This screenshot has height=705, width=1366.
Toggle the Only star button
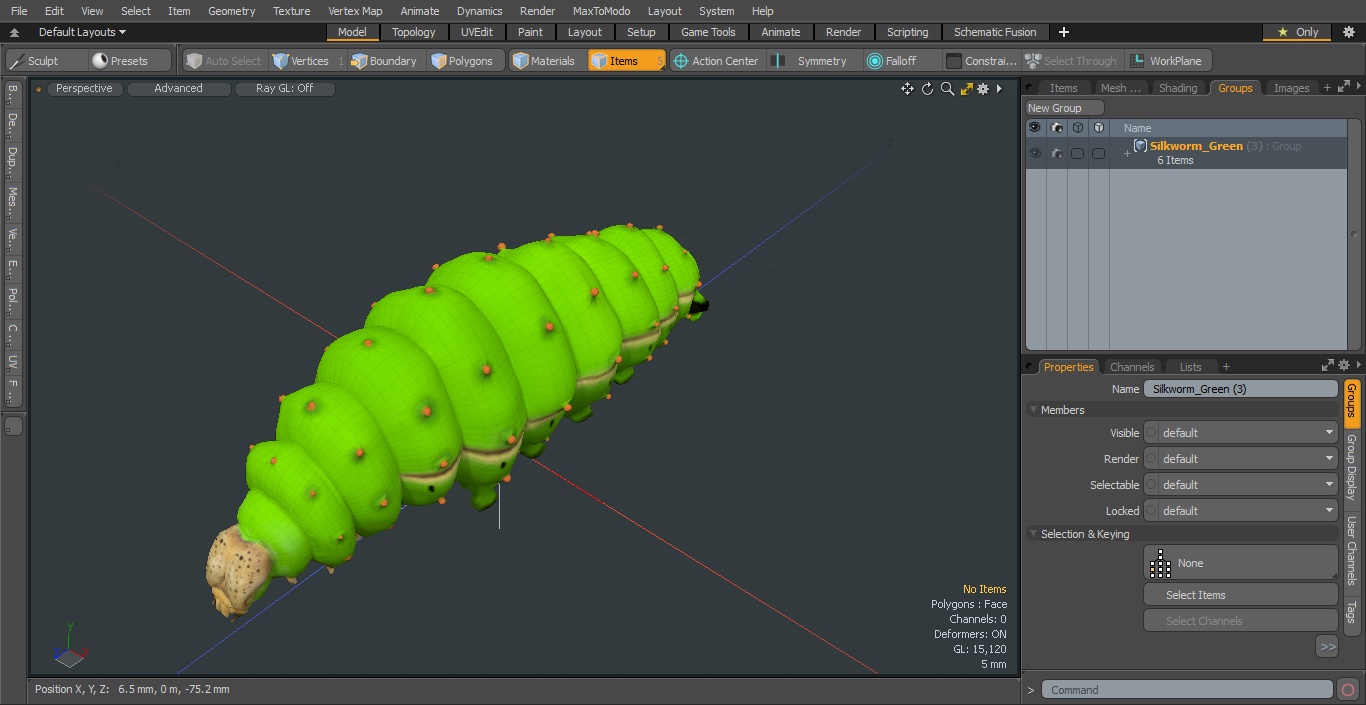pyautogui.click(x=1295, y=32)
